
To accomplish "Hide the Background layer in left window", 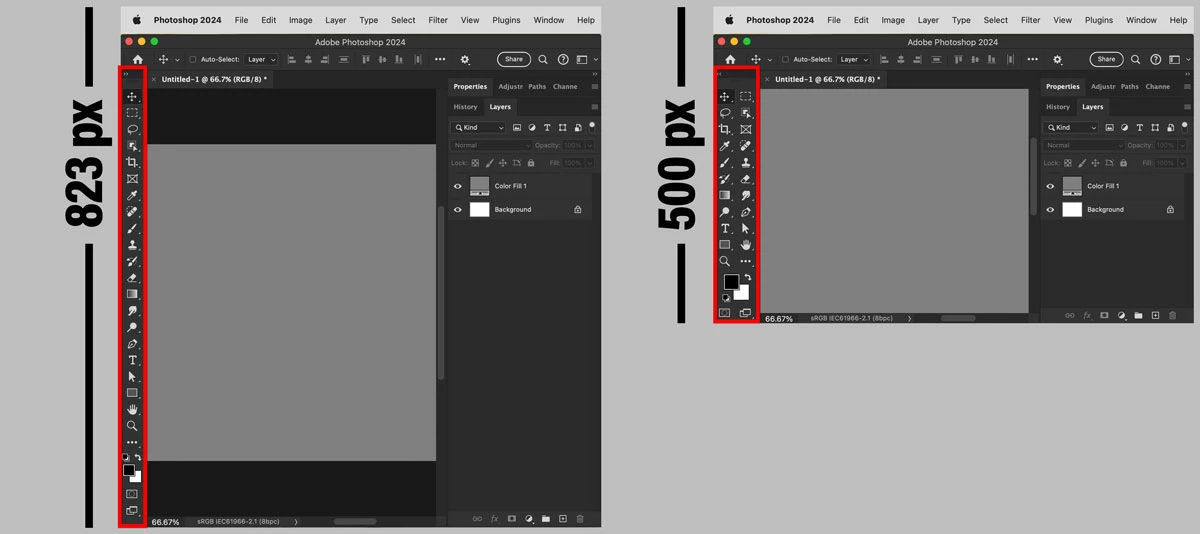I will (x=458, y=210).
